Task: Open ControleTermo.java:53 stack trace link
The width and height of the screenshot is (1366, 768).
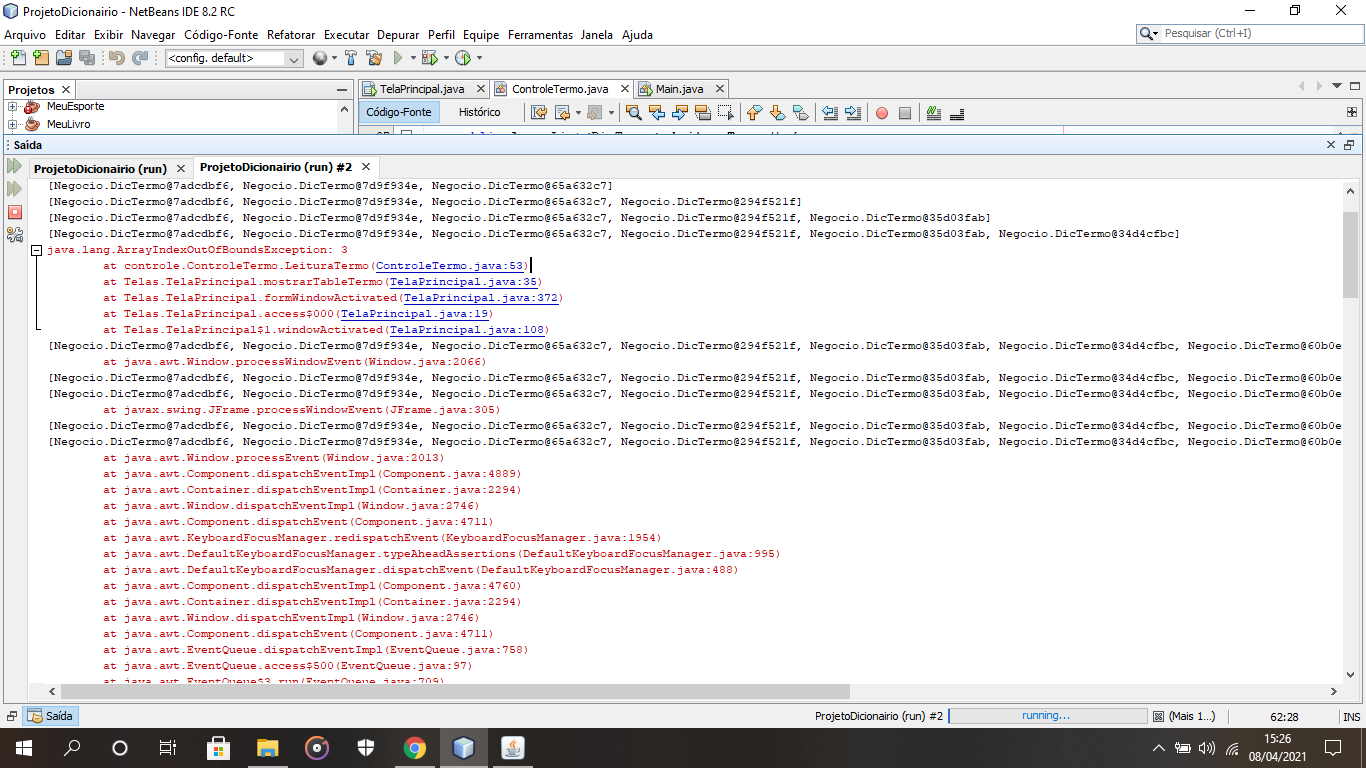Action: point(450,266)
